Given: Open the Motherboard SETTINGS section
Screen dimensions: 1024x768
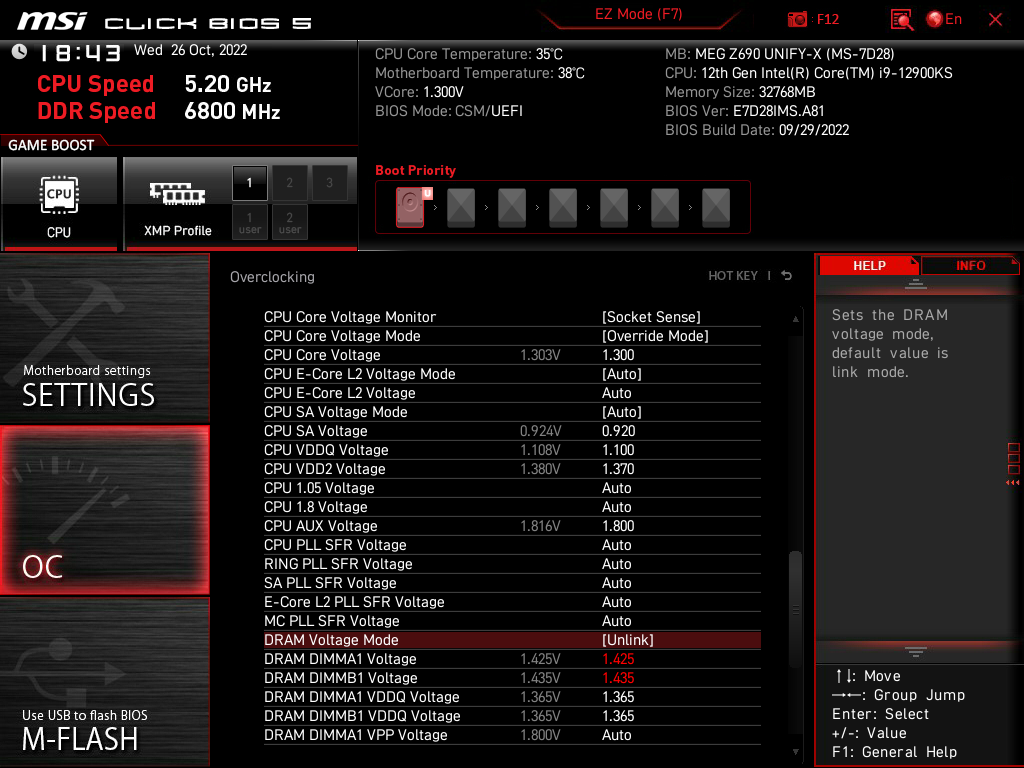Looking at the screenshot, I should pos(104,338).
